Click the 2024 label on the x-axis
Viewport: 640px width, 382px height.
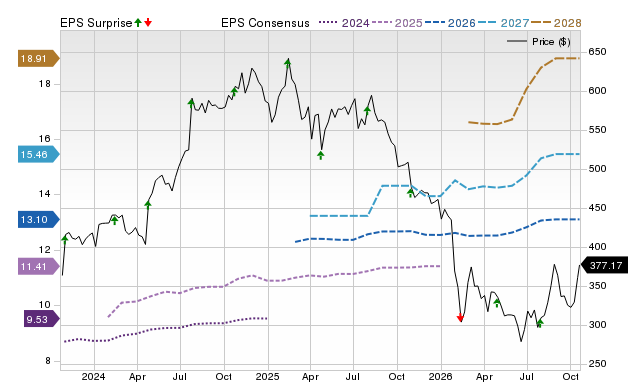[94, 376]
